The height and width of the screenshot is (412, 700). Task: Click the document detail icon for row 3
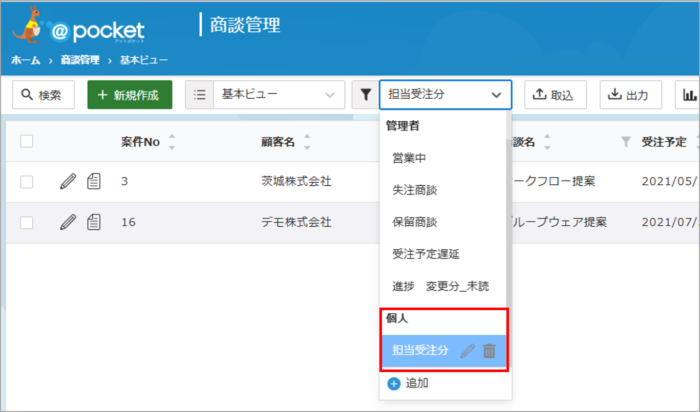point(94,181)
